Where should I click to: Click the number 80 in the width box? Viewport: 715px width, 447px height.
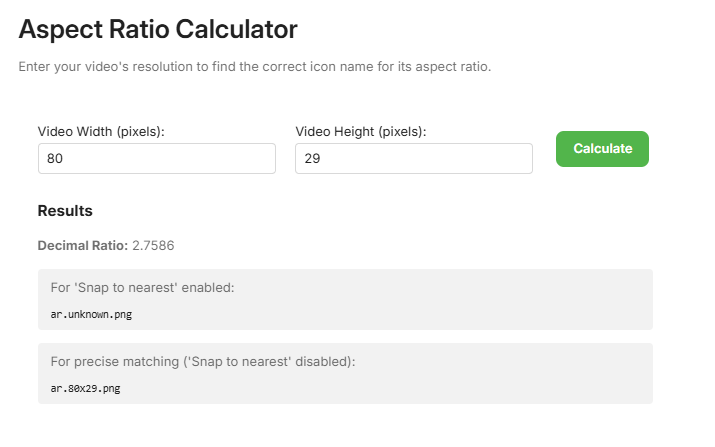[x=55, y=158]
